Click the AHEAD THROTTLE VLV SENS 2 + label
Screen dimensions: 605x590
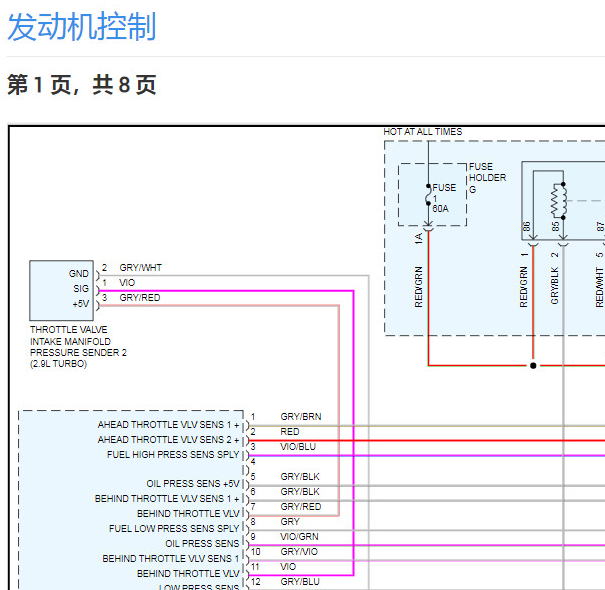point(169,440)
